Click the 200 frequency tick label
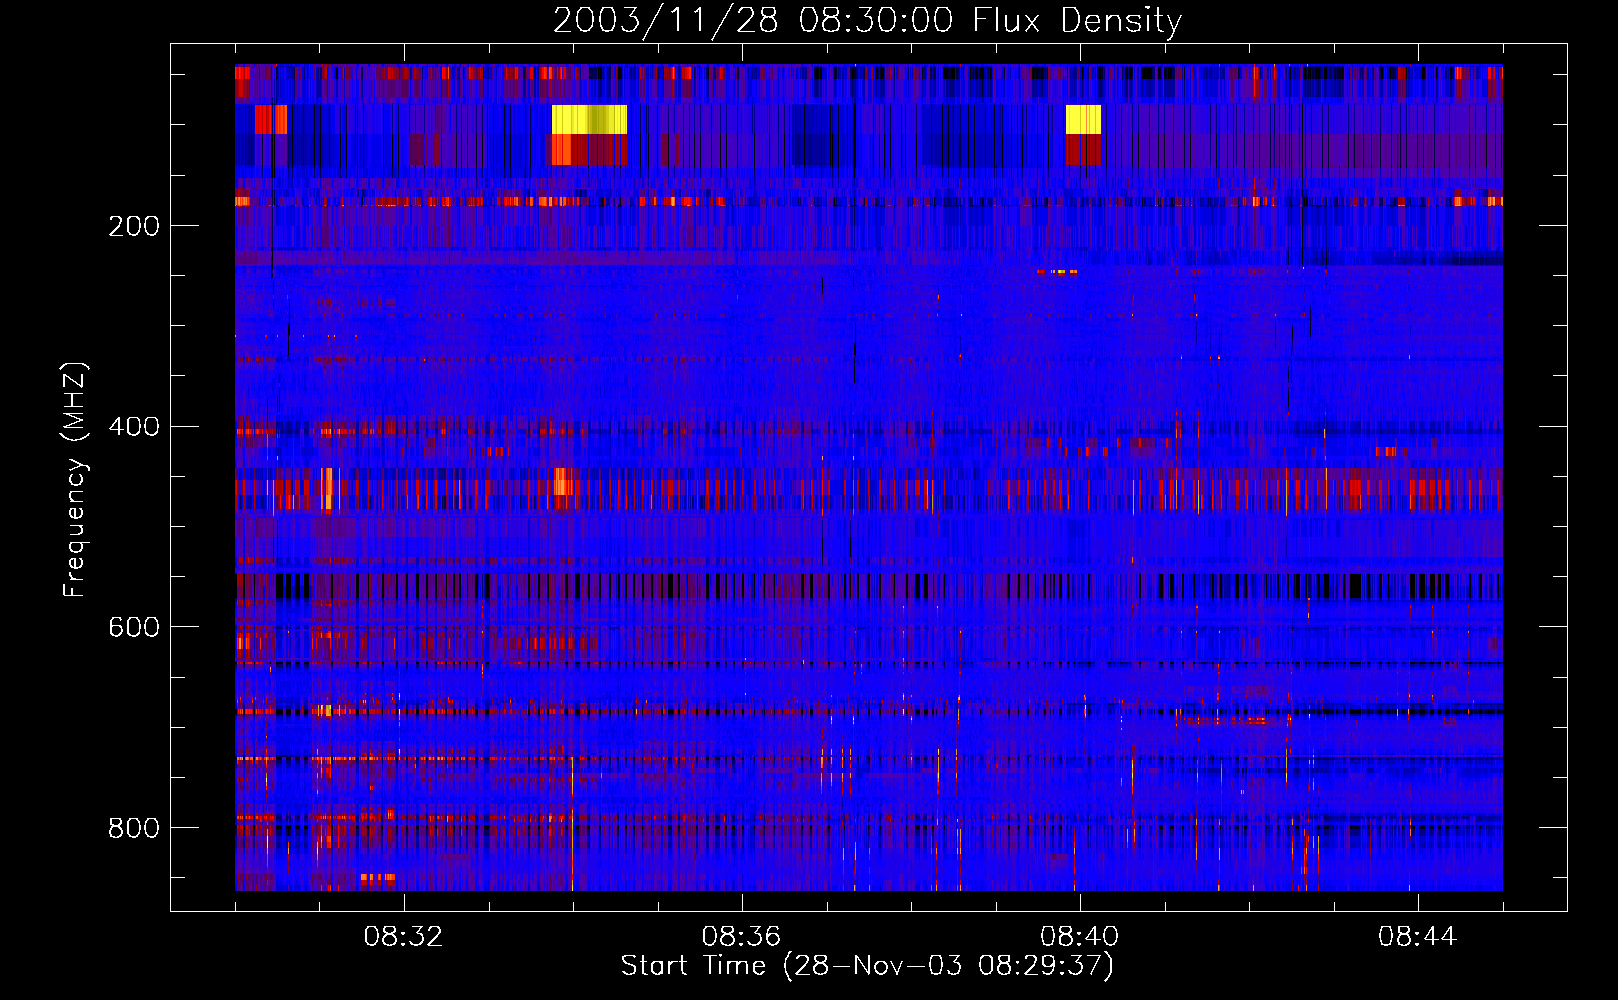 pos(134,226)
